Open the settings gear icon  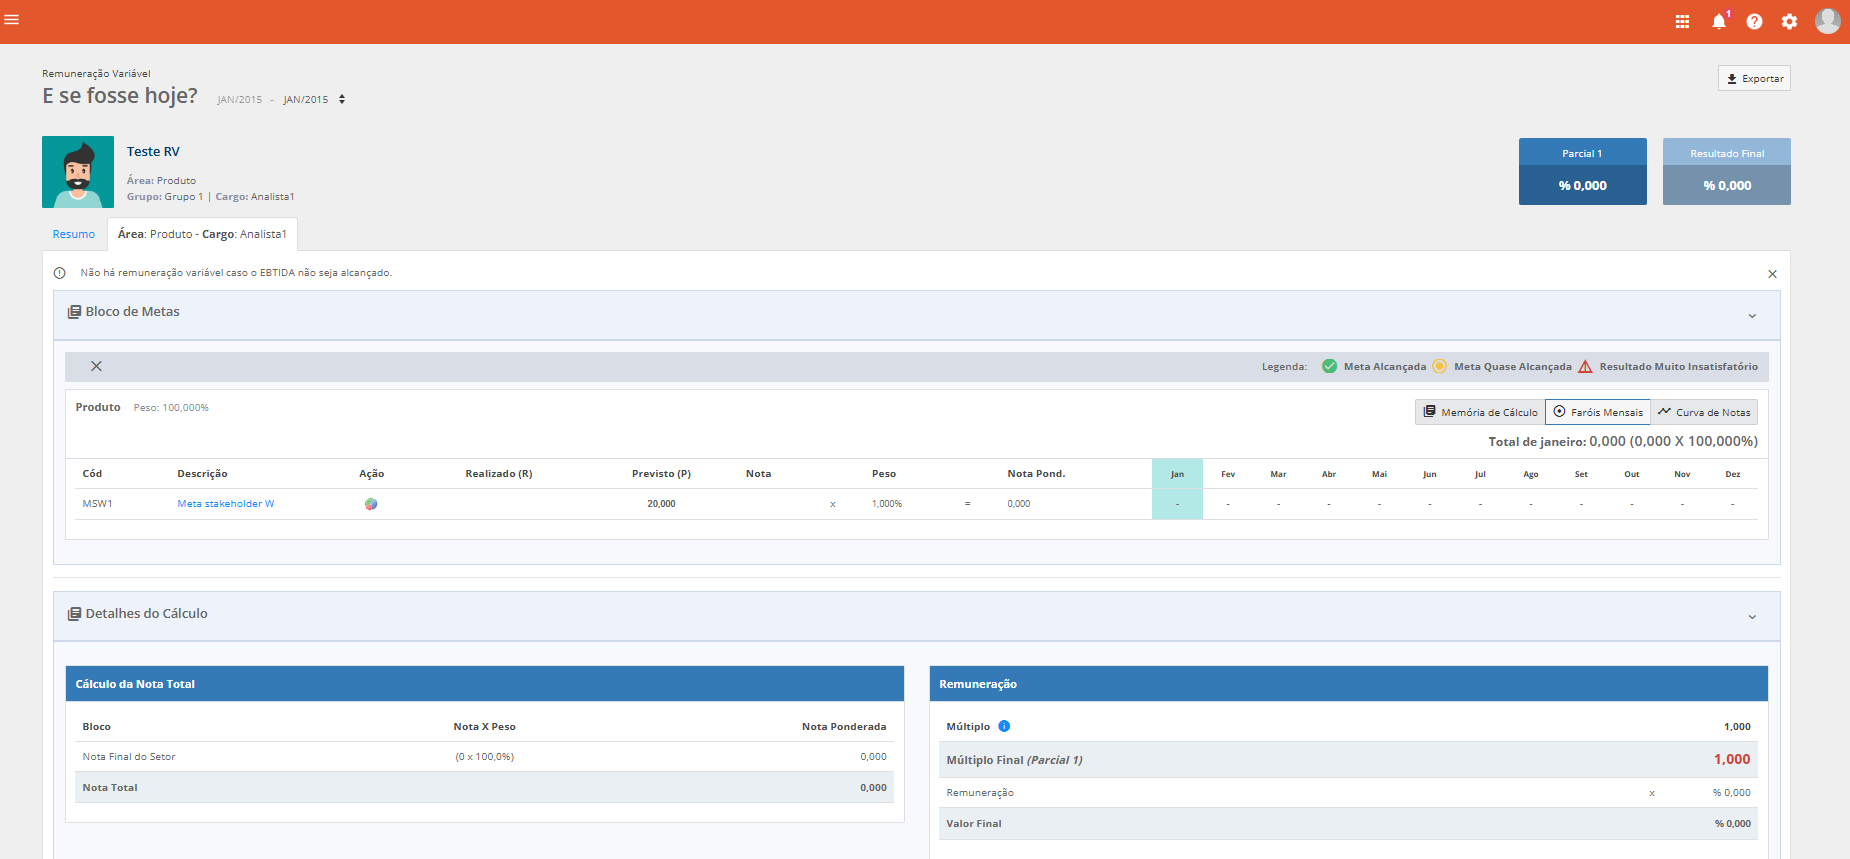click(1789, 21)
